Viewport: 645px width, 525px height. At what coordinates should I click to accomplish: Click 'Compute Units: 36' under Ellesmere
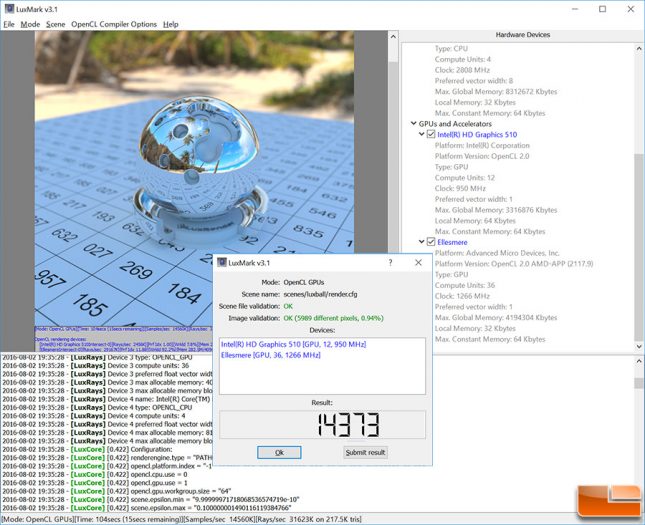click(x=465, y=285)
